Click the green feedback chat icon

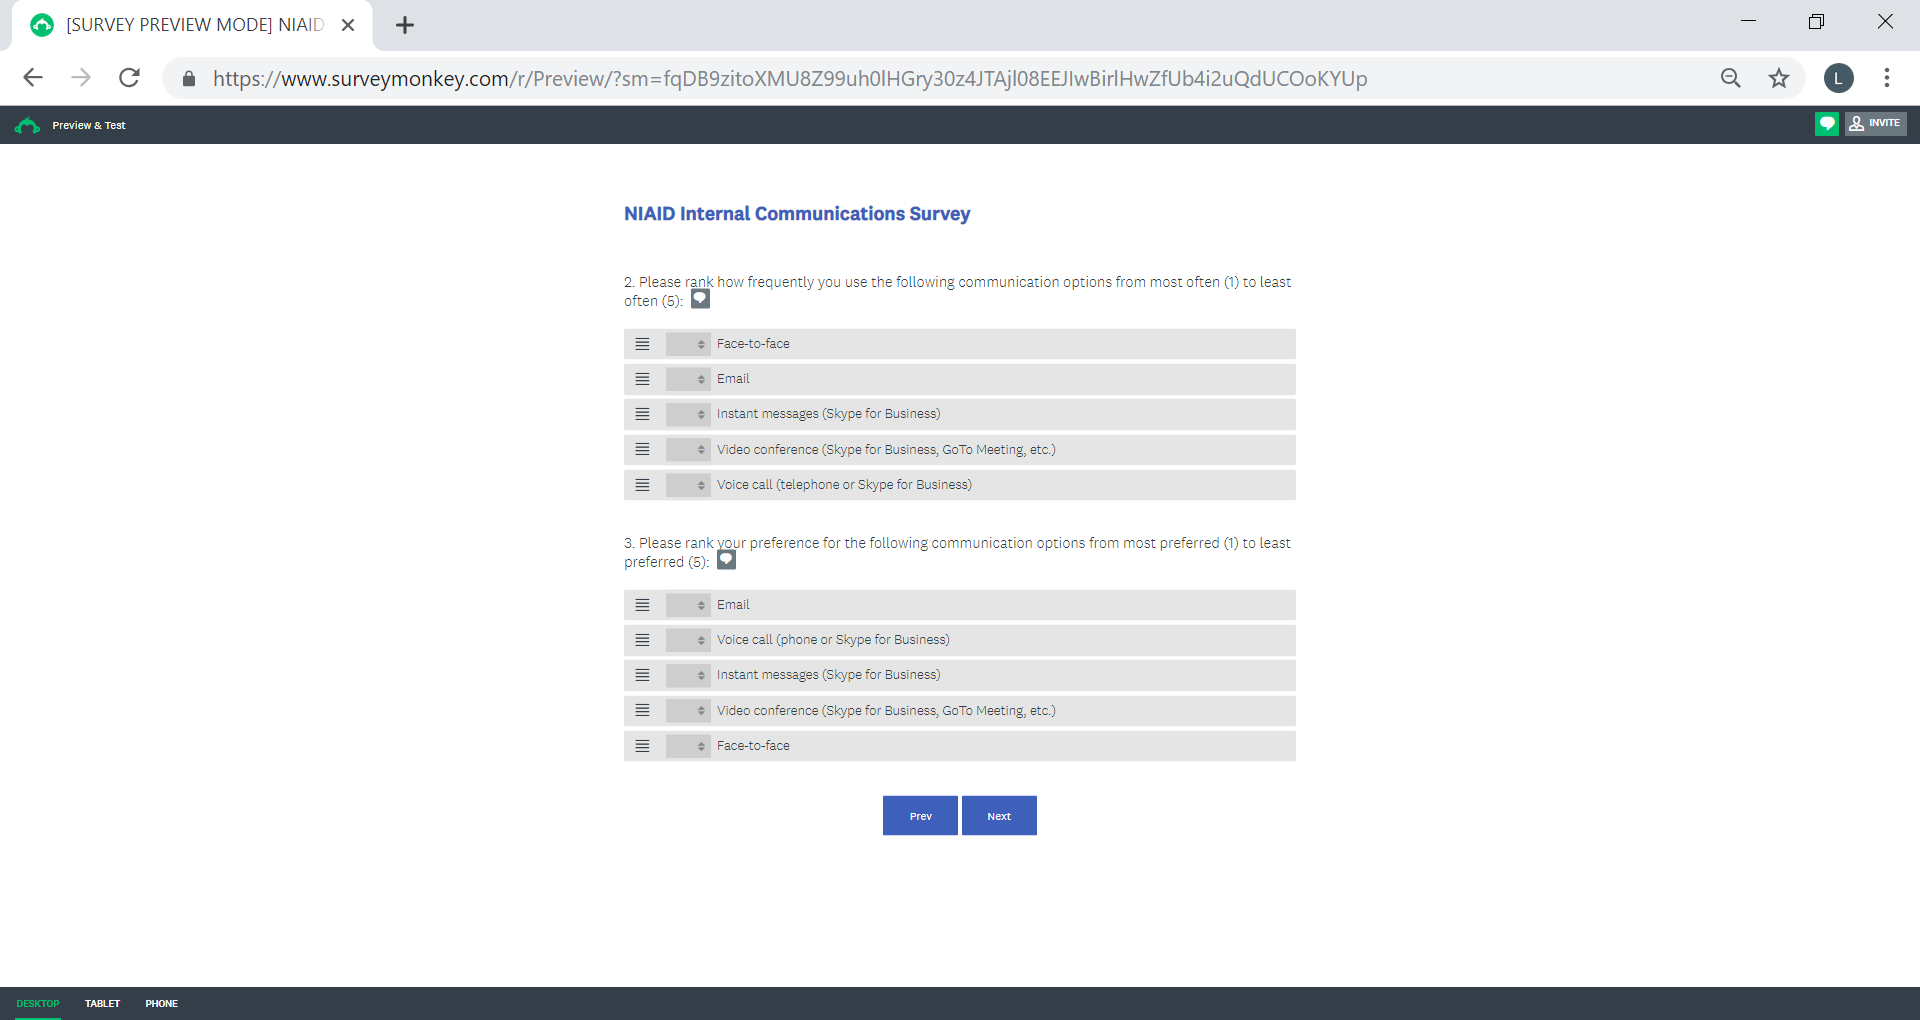pos(1826,124)
